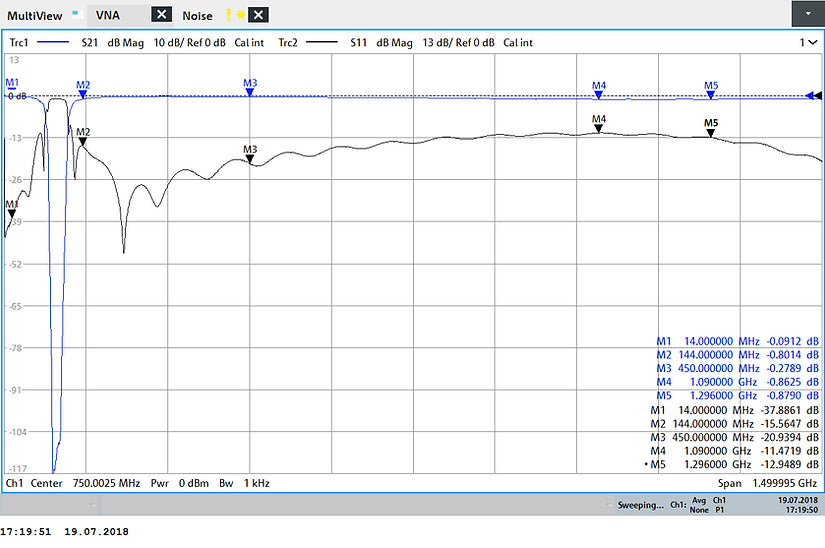Click the MultiView tab icon
Screen dimensions: 825x548
pos(77,15)
